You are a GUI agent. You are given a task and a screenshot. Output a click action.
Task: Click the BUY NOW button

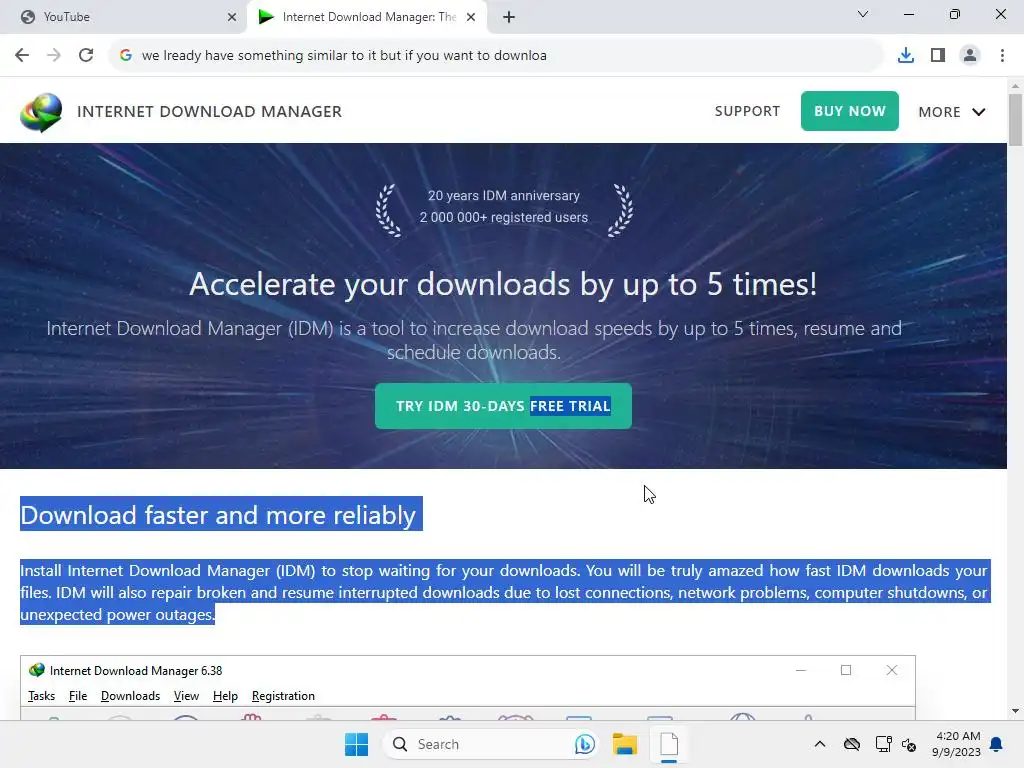point(850,111)
